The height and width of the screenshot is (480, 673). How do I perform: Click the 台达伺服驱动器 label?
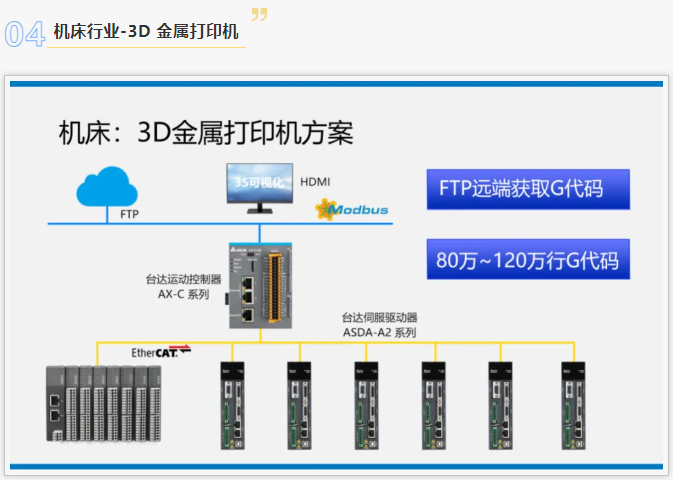[x=379, y=318]
